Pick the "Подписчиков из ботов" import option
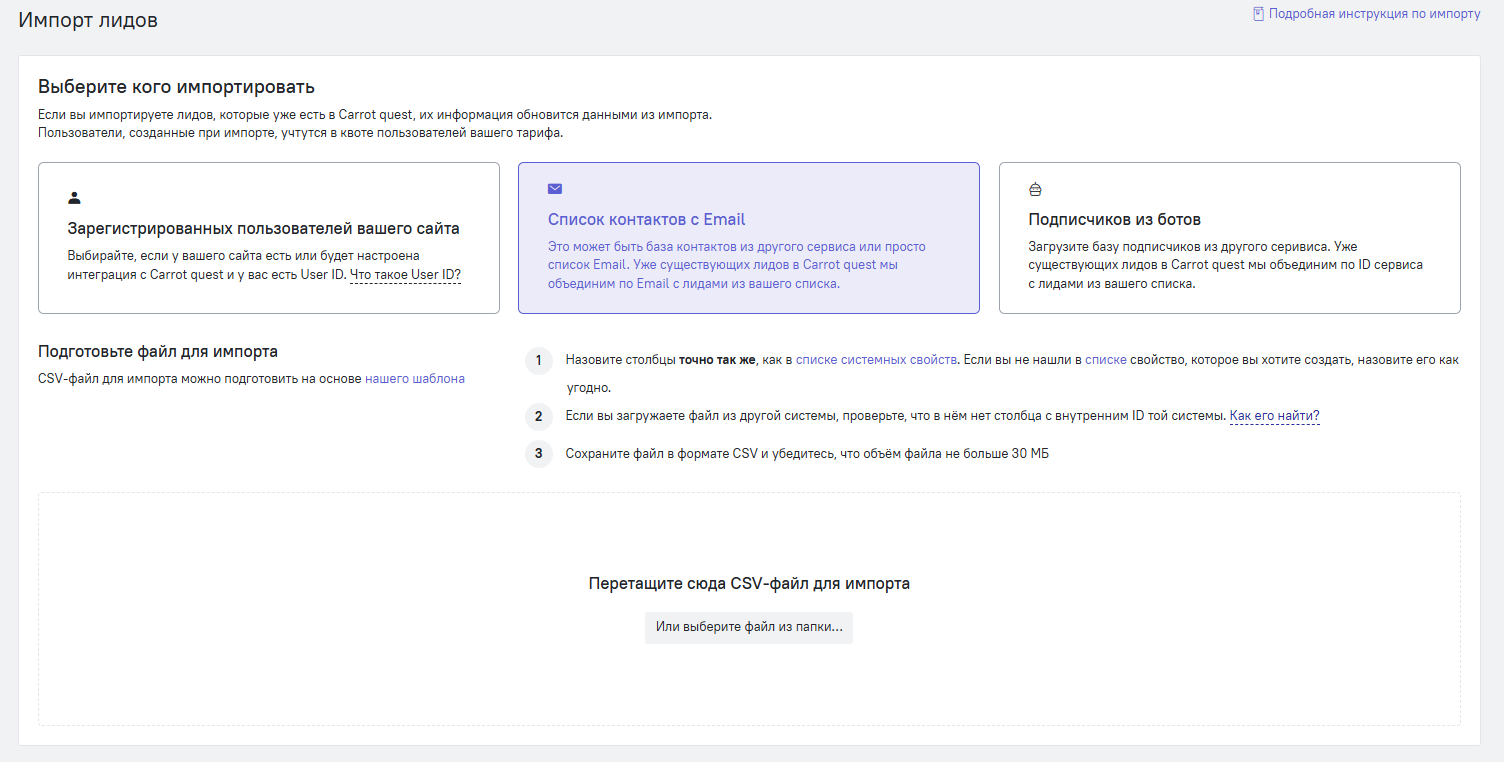The image size is (1504, 762). click(x=1114, y=220)
